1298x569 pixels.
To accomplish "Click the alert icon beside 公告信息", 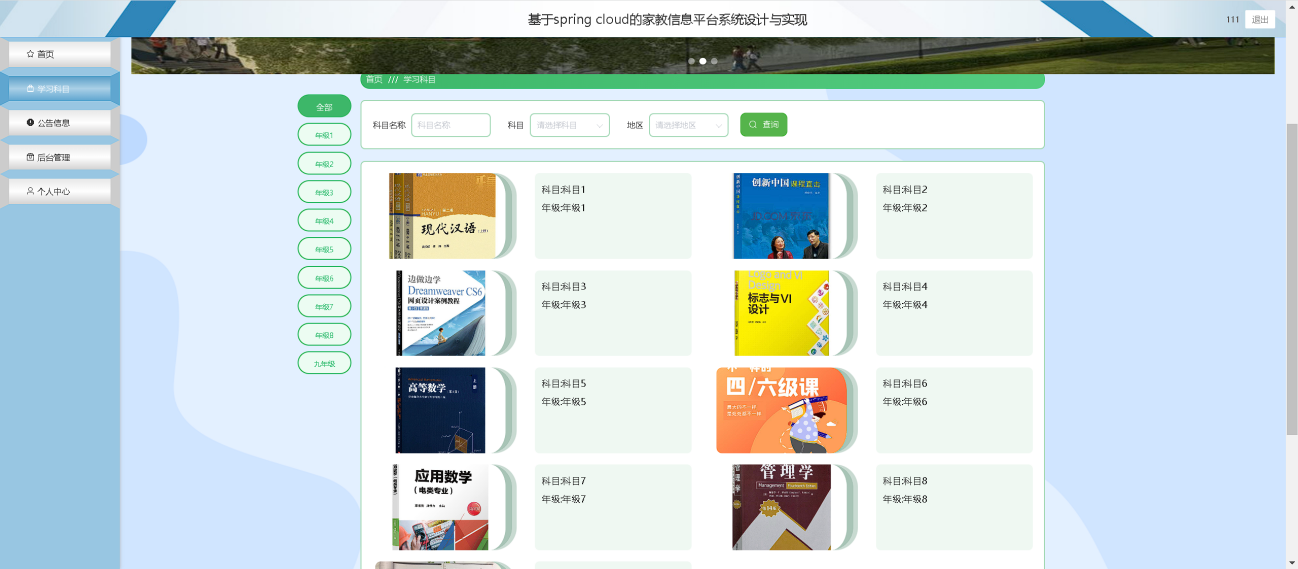I will click(30, 123).
